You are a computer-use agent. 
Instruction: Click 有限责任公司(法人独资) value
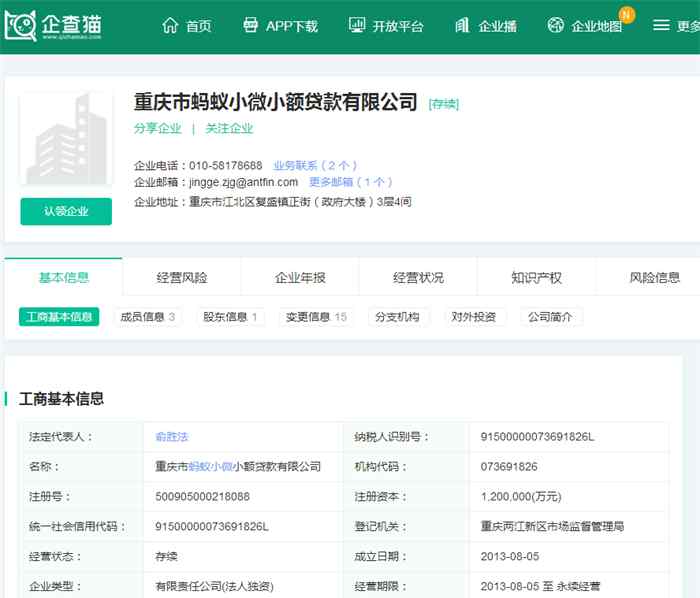click(214, 586)
